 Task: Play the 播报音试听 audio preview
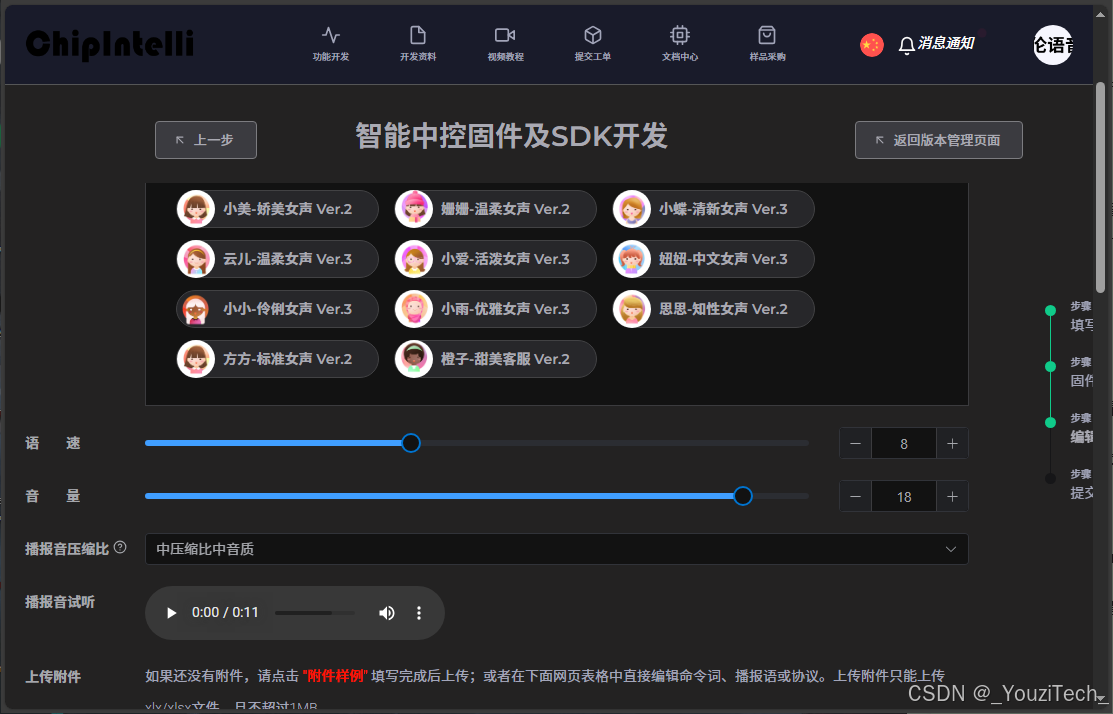[170, 612]
